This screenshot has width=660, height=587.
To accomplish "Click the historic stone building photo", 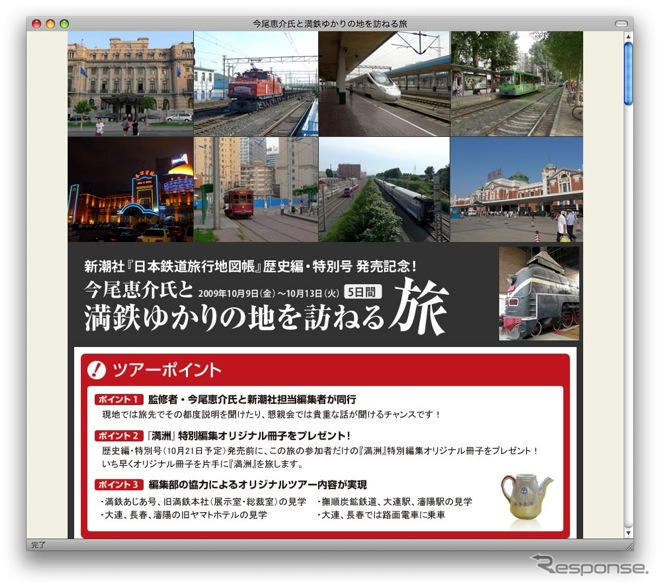I will pyautogui.click(x=130, y=84).
